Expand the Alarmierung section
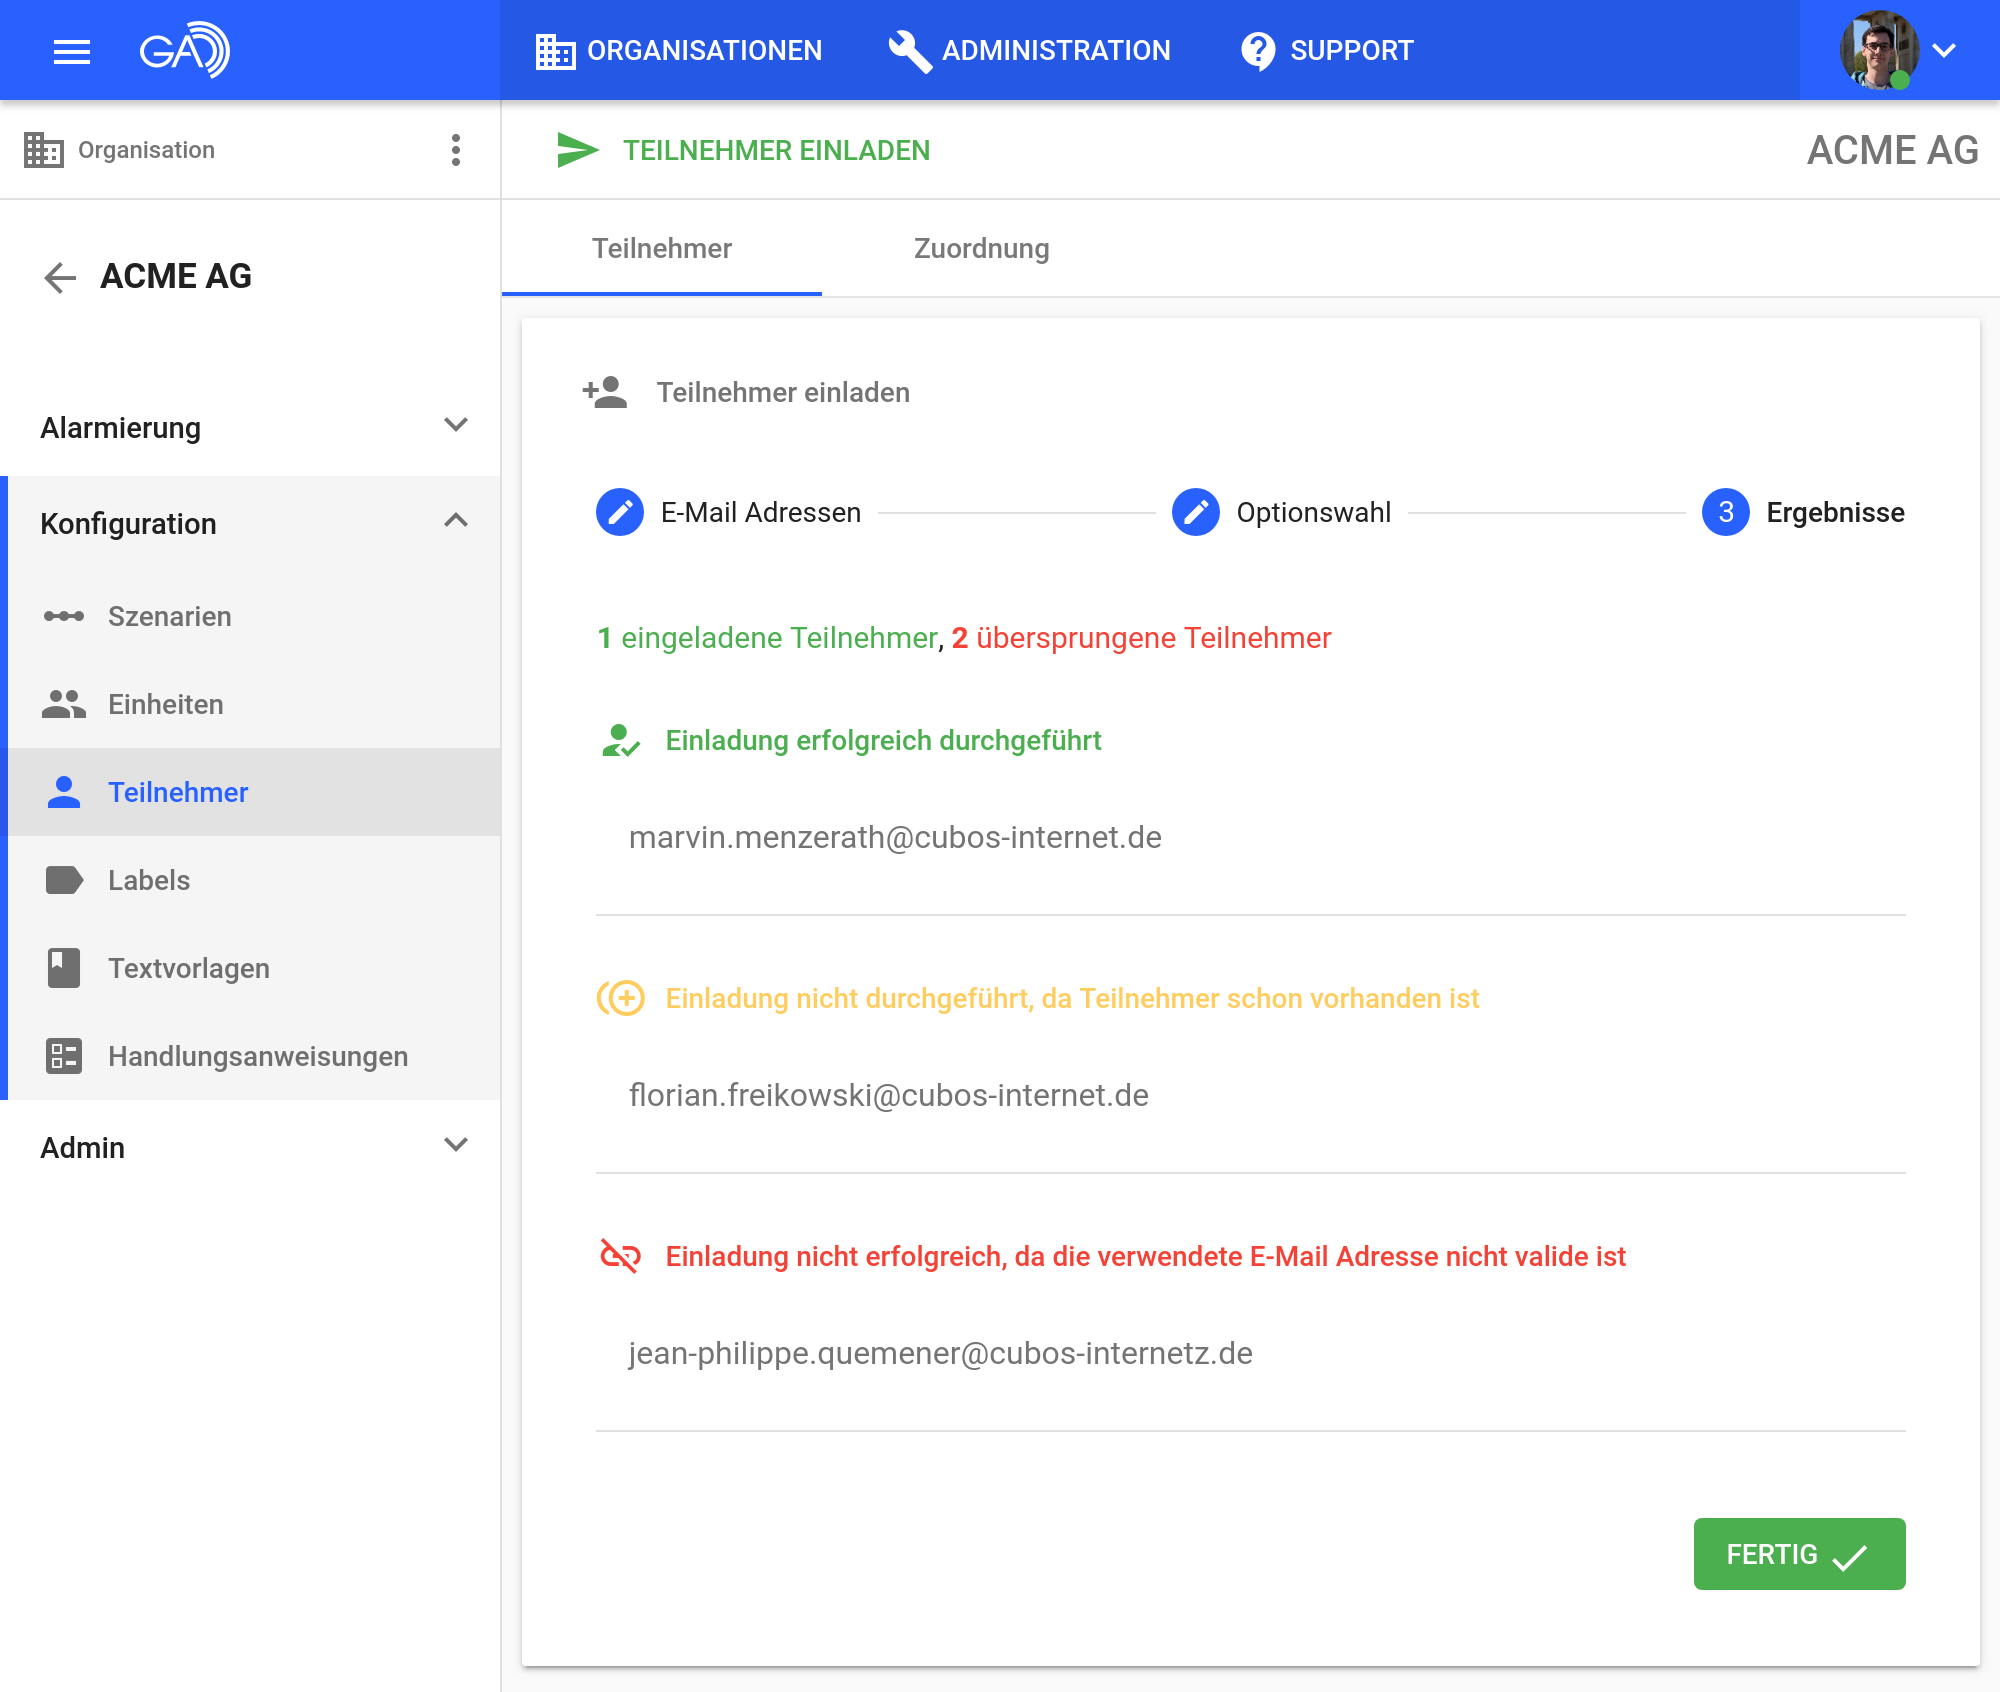Screen dimensions: 2000x1692 [456, 426]
